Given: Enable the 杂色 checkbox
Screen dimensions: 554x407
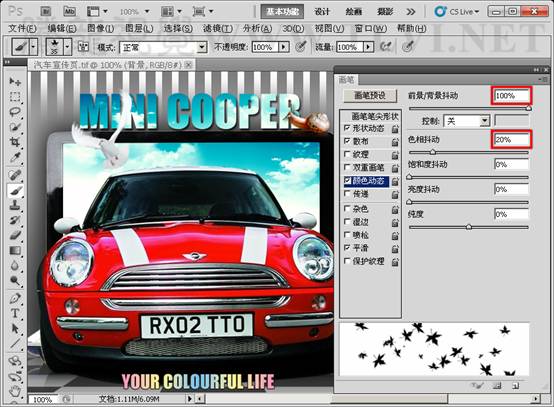Looking at the screenshot, I should [x=347, y=208].
